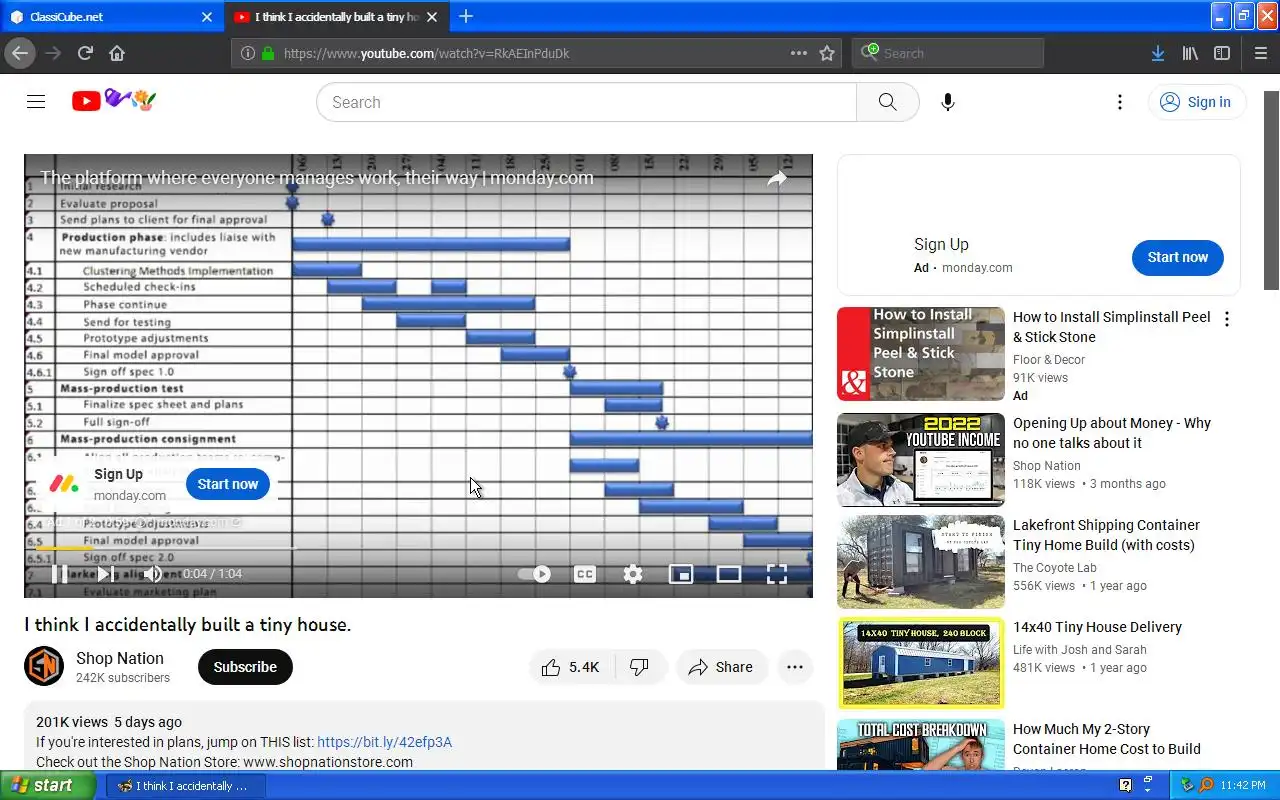Click Start now on the video overlay ad

click(x=228, y=484)
